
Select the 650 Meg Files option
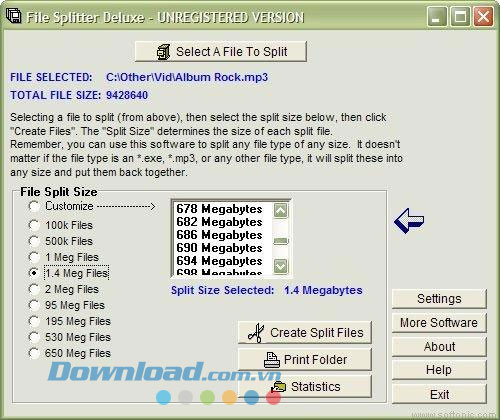[x=34, y=353]
